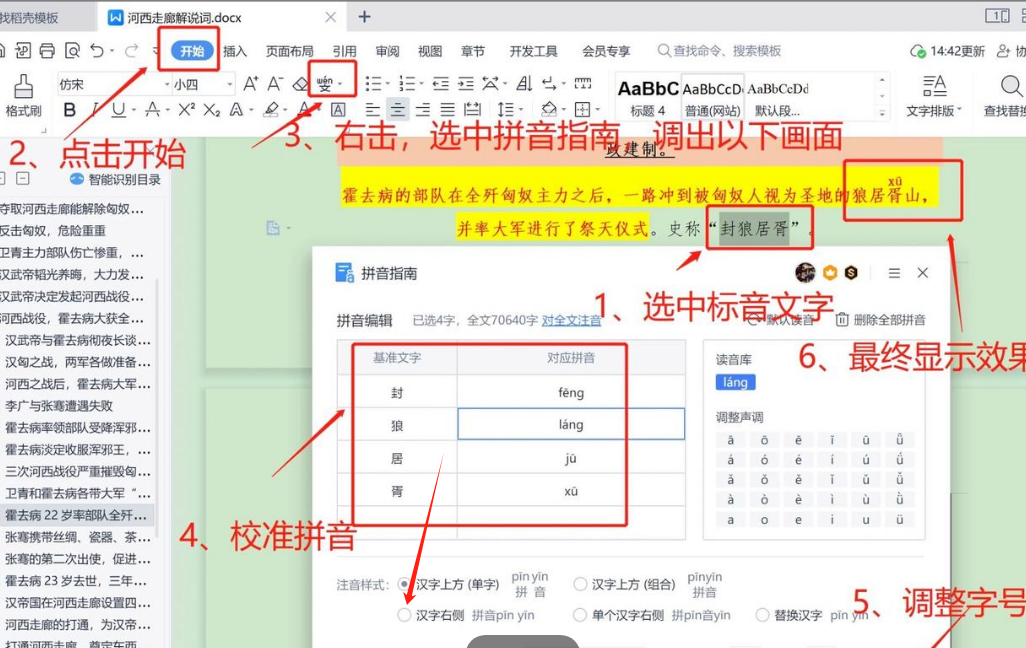Click the decrease indent icon
The height and width of the screenshot is (648, 1026).
(440, 84)
